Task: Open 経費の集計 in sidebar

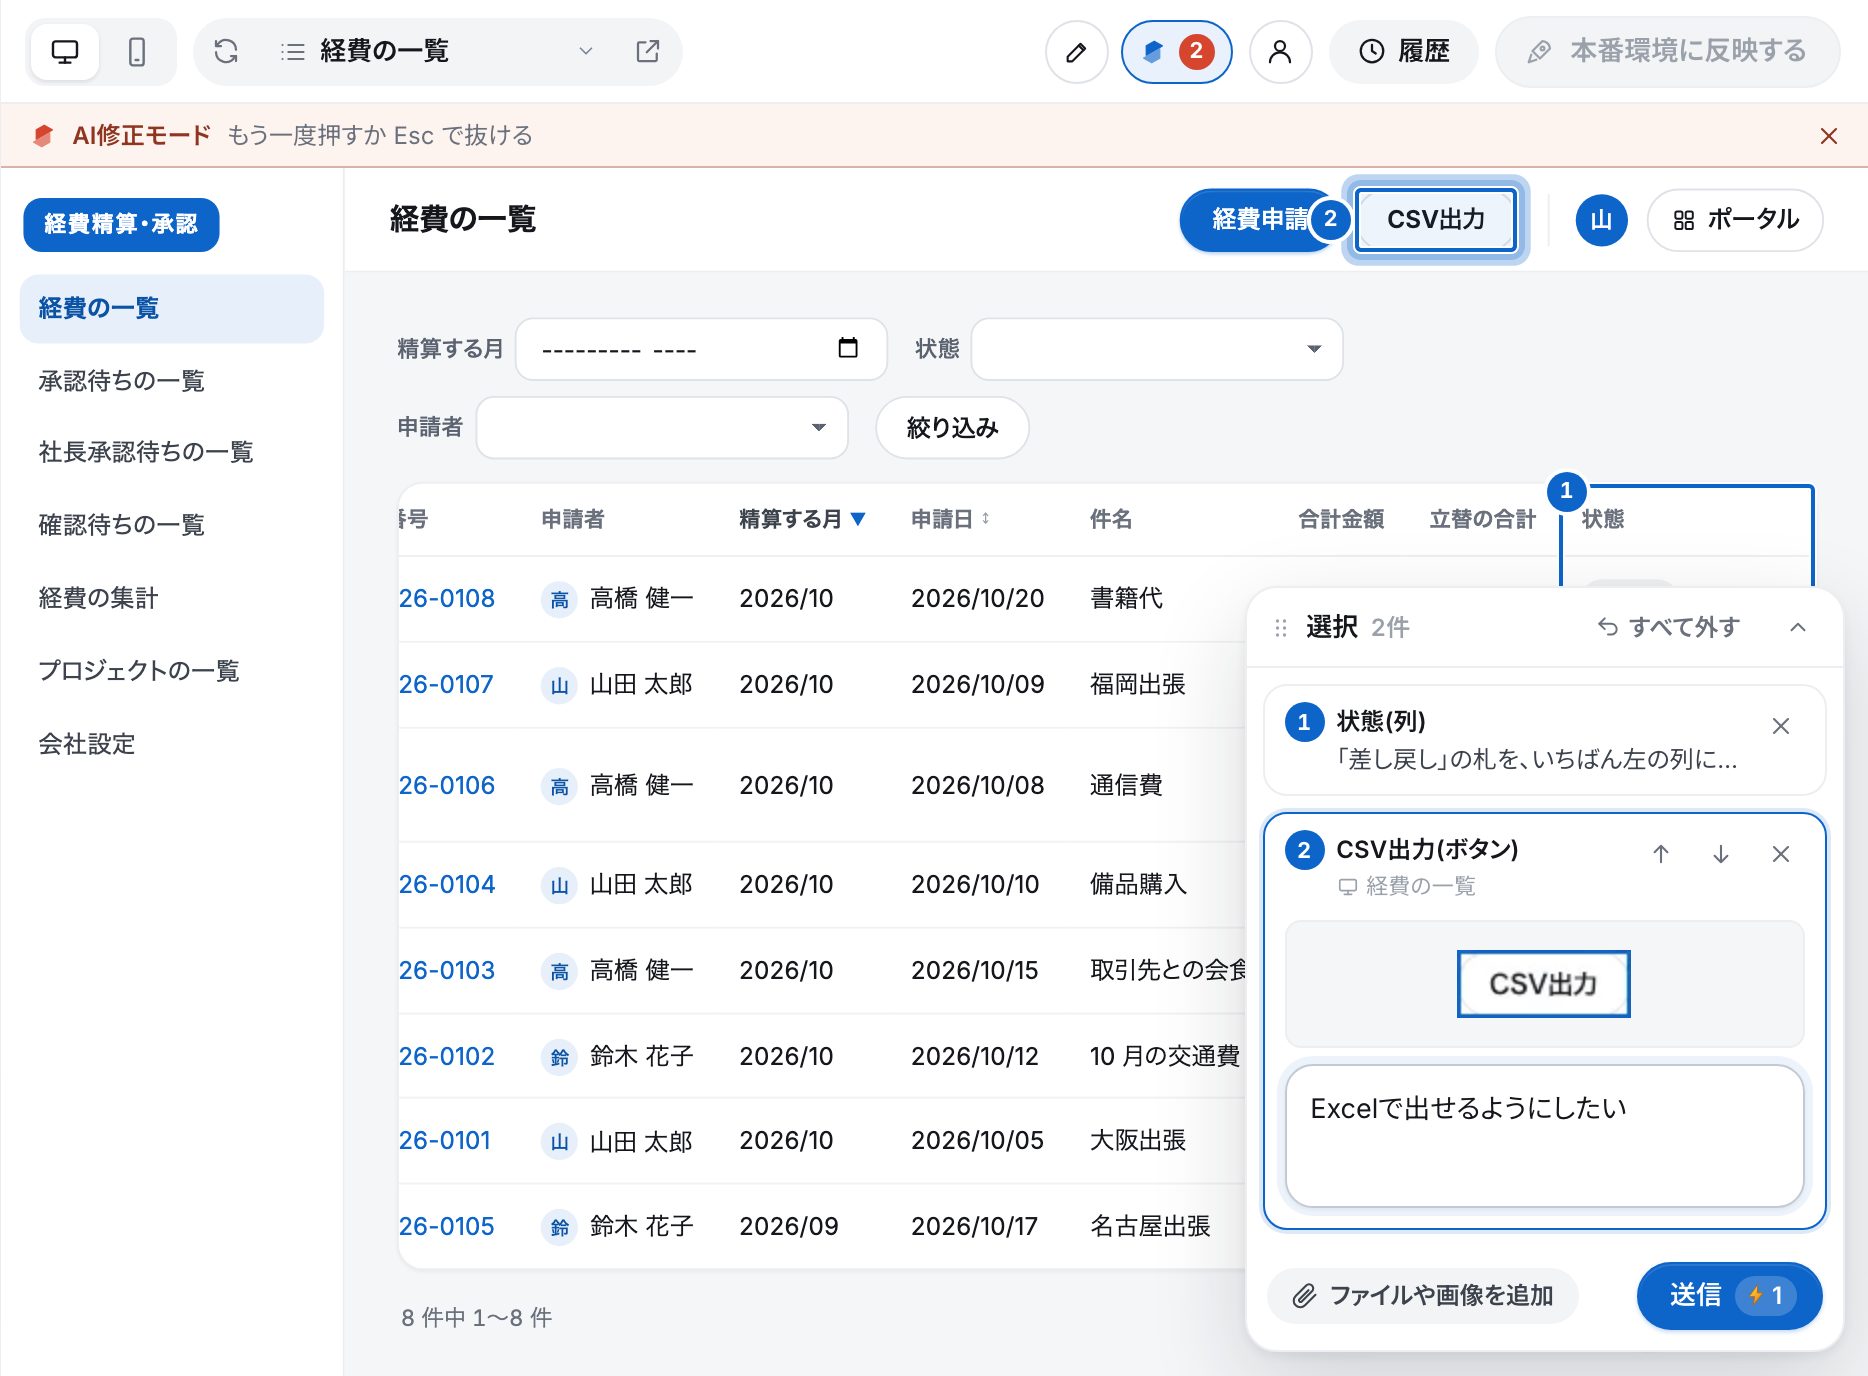Action: 171,598
